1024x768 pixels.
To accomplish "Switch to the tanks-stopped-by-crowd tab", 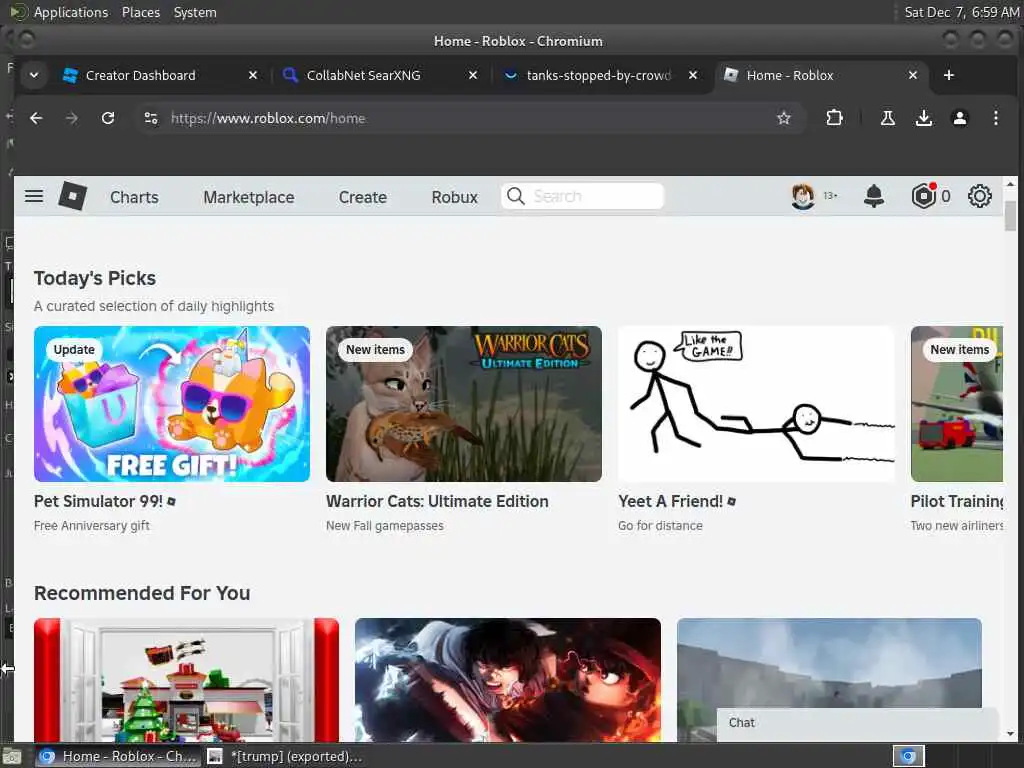I will 598,75.
